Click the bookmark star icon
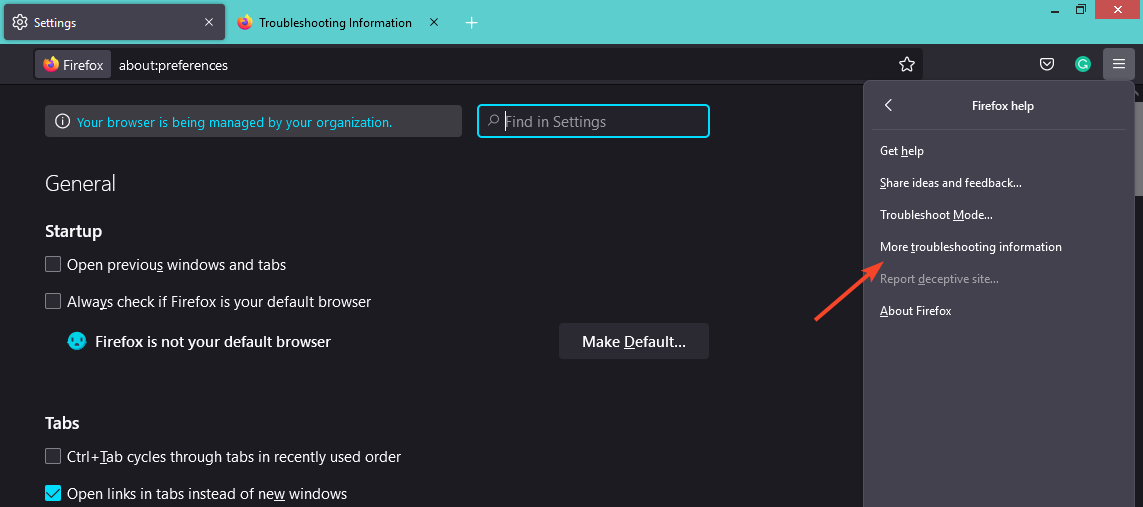The image size is (1143, 507). pos(907,65)
